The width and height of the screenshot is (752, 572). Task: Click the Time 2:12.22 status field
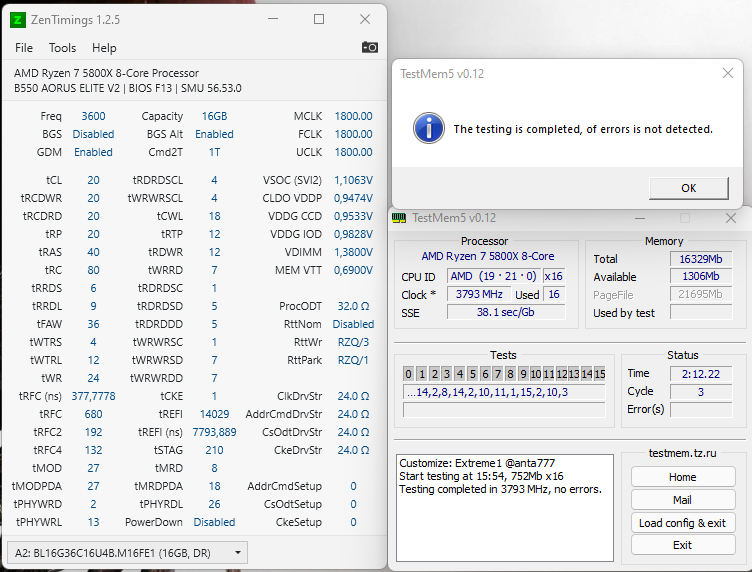click(x=701, y=374)
